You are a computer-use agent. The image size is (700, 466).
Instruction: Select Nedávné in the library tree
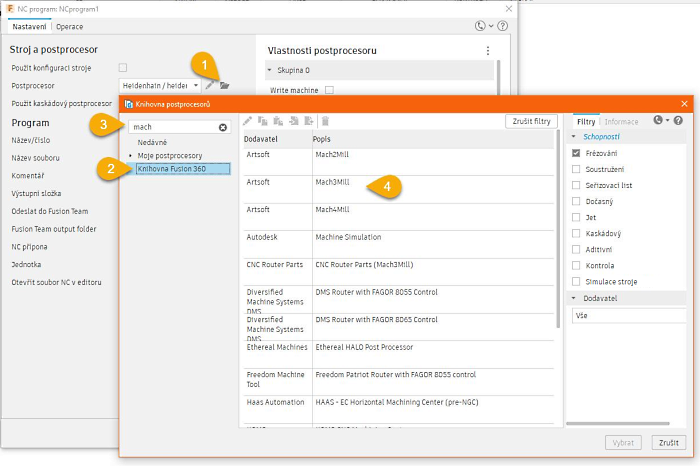click(x=152, y=142)
